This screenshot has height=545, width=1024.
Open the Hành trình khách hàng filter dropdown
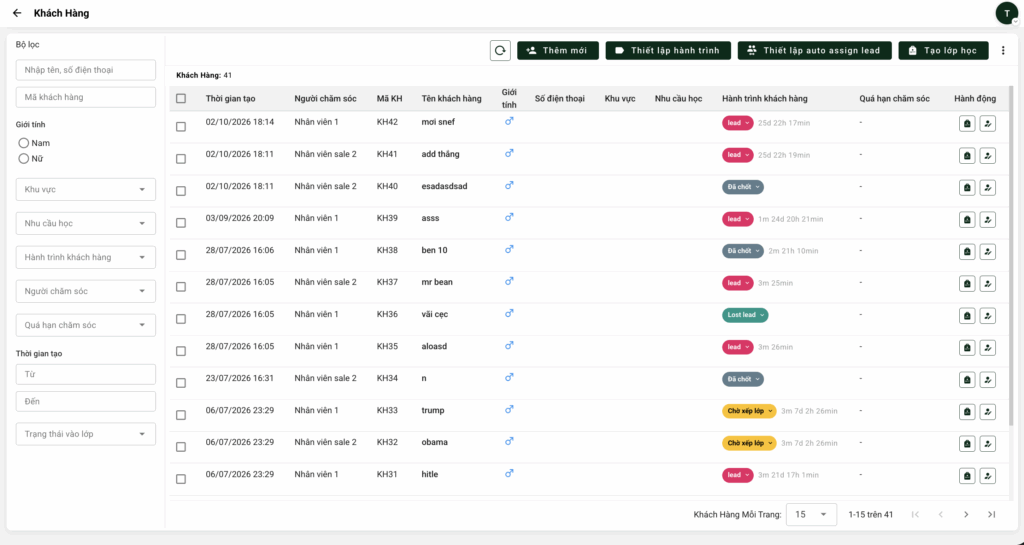point(86,257)
